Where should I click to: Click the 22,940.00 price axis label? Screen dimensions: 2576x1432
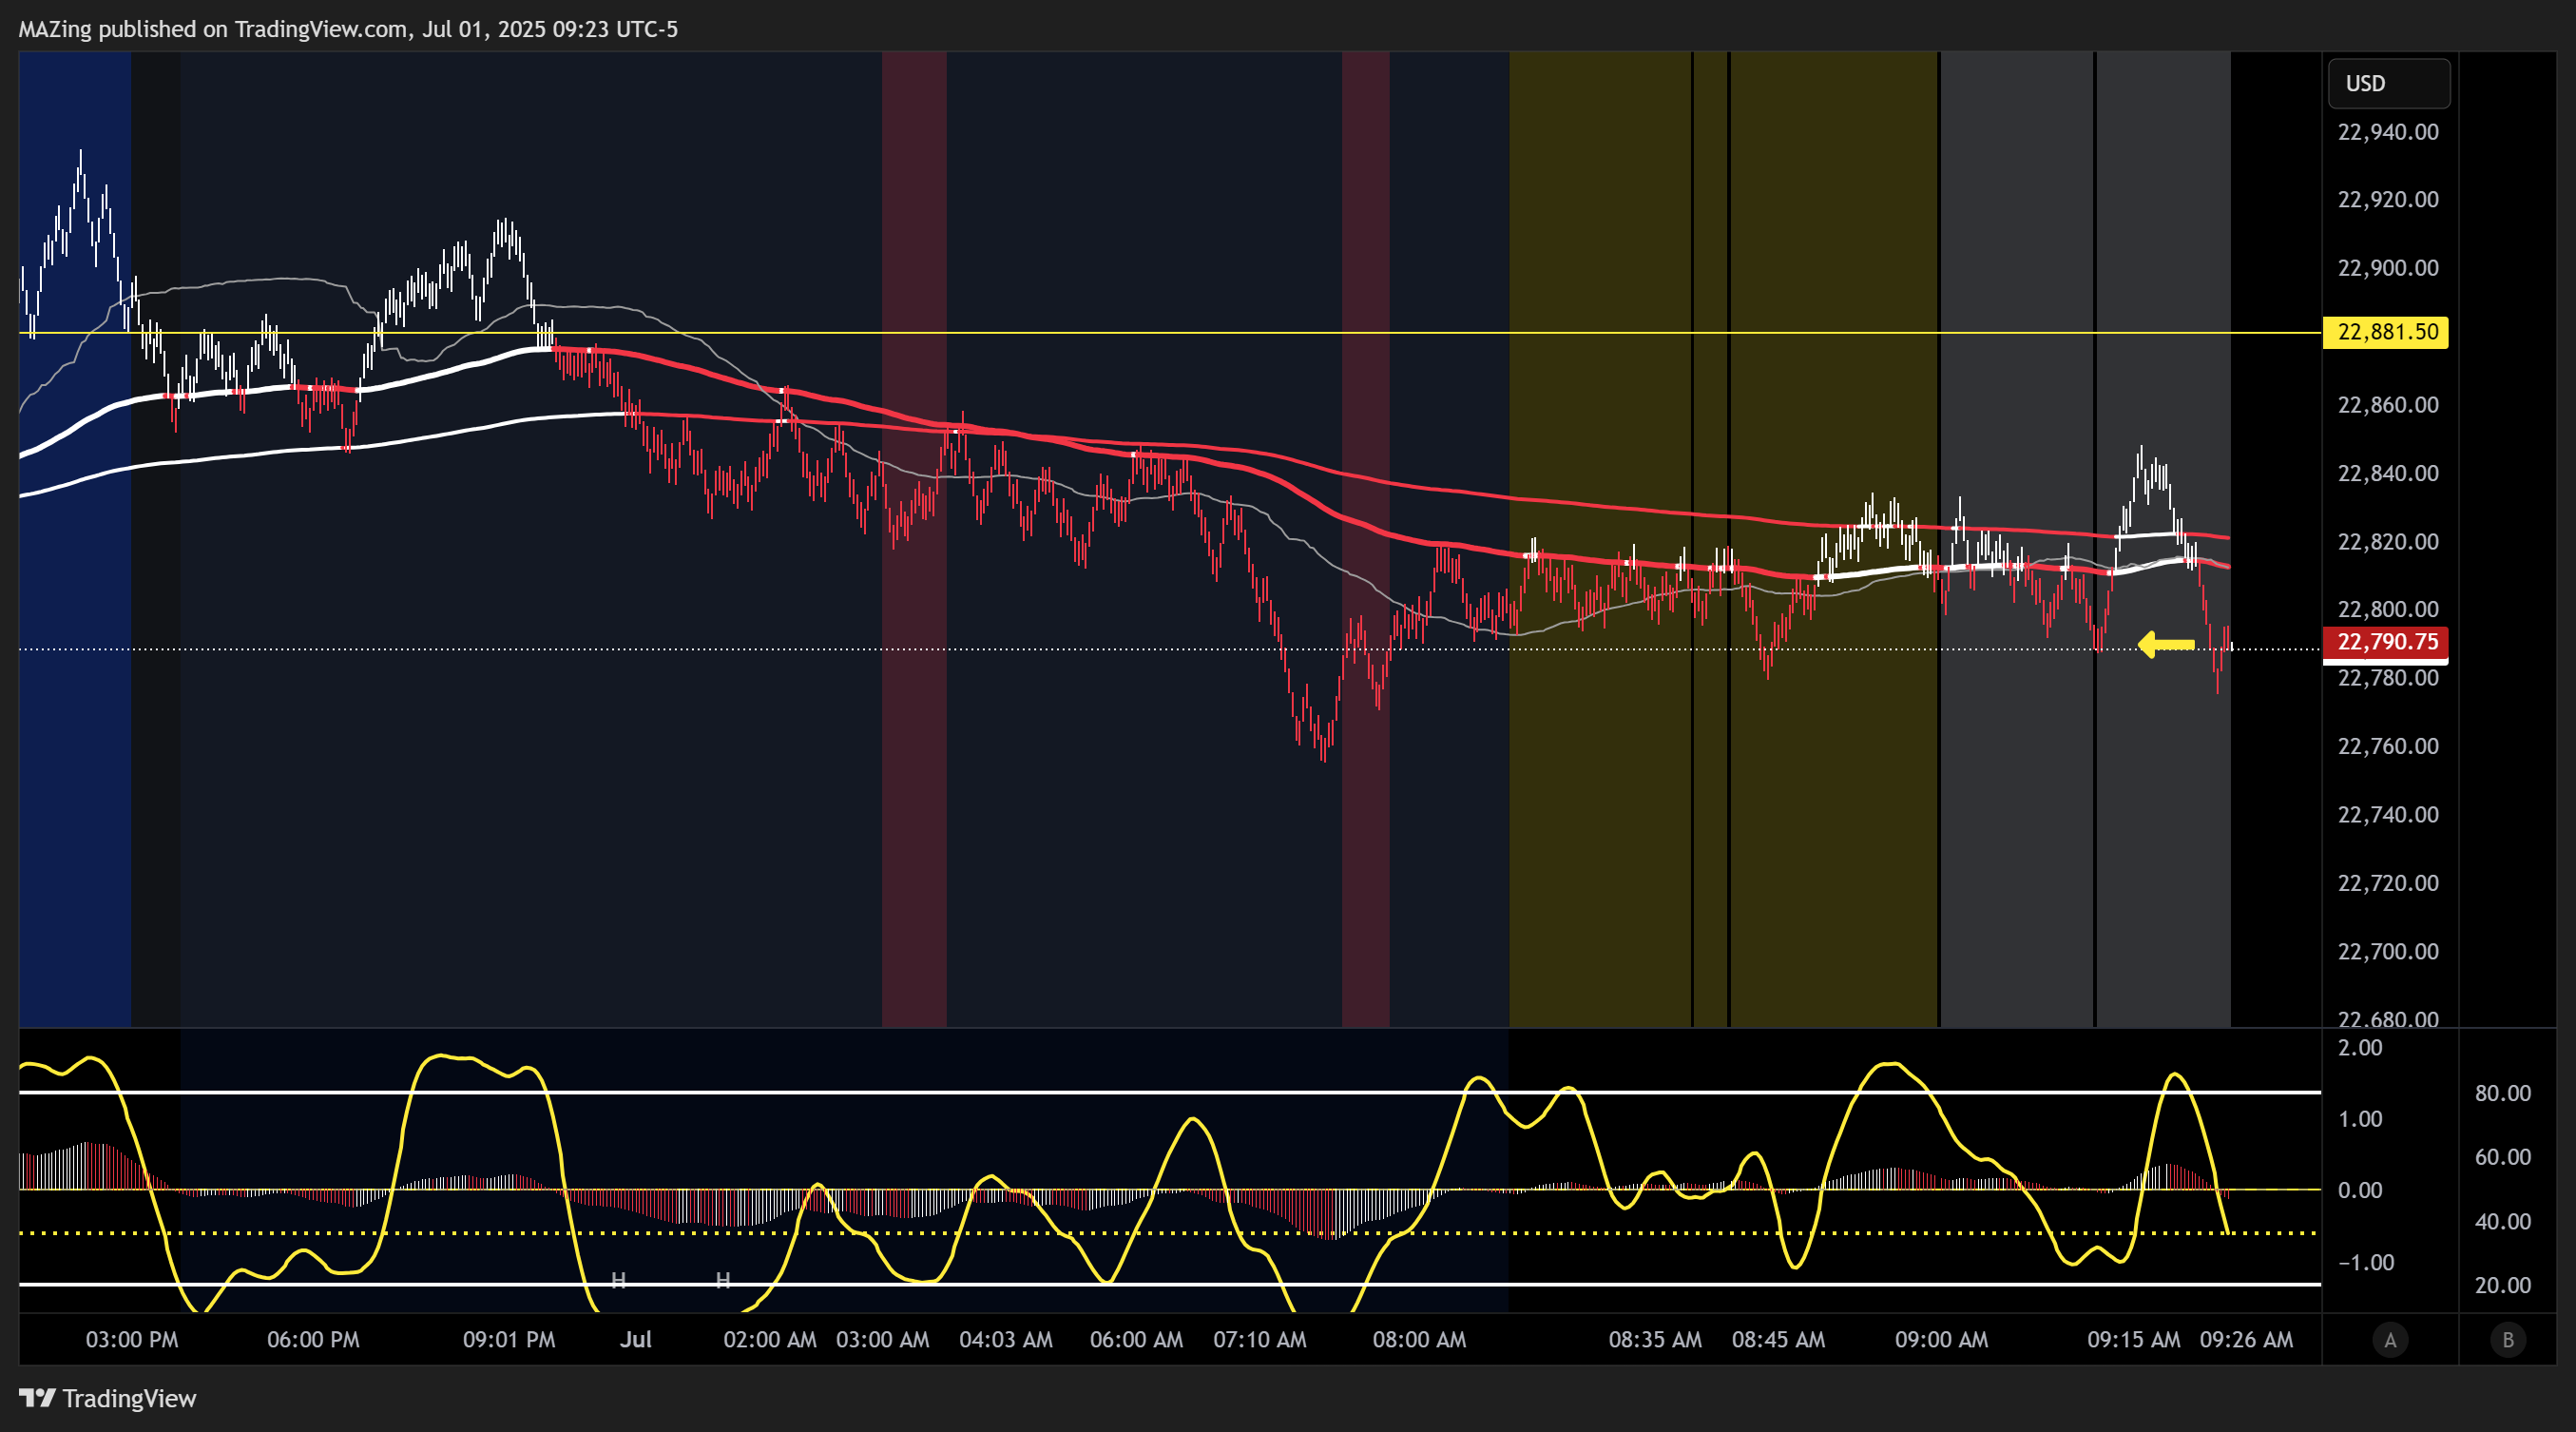click(2388, 132)
